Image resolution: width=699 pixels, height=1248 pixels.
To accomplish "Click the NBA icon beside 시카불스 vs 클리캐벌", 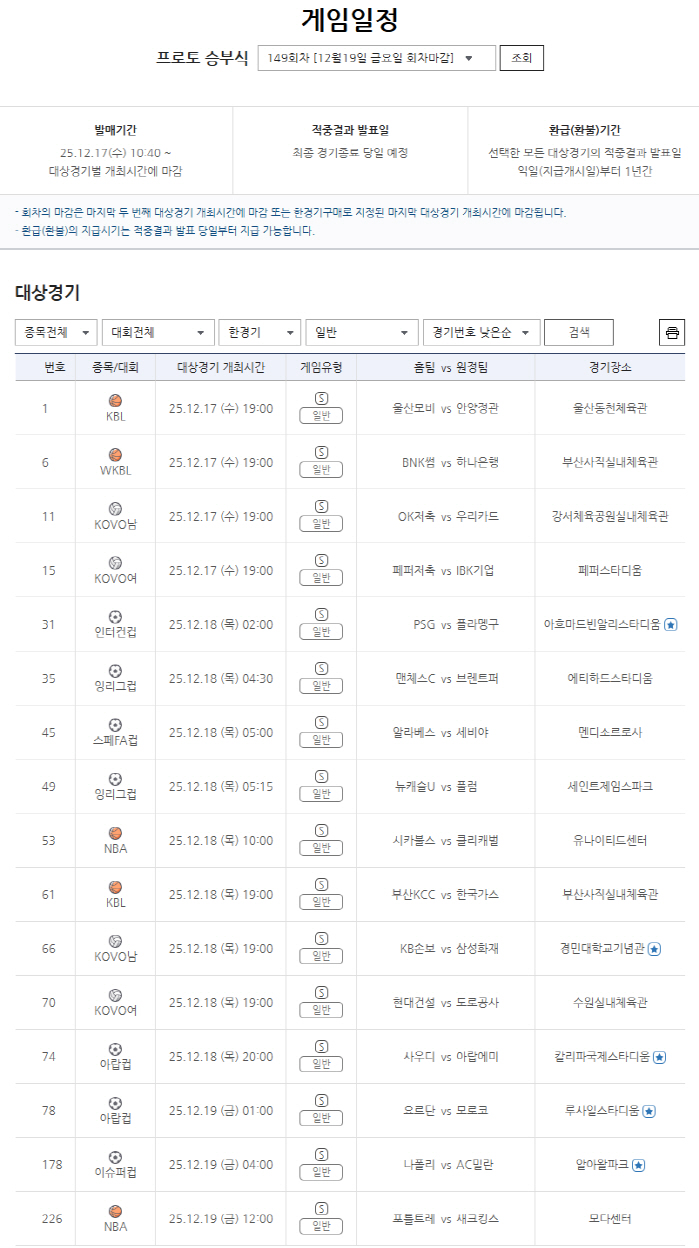I will (x=115, y=835).
